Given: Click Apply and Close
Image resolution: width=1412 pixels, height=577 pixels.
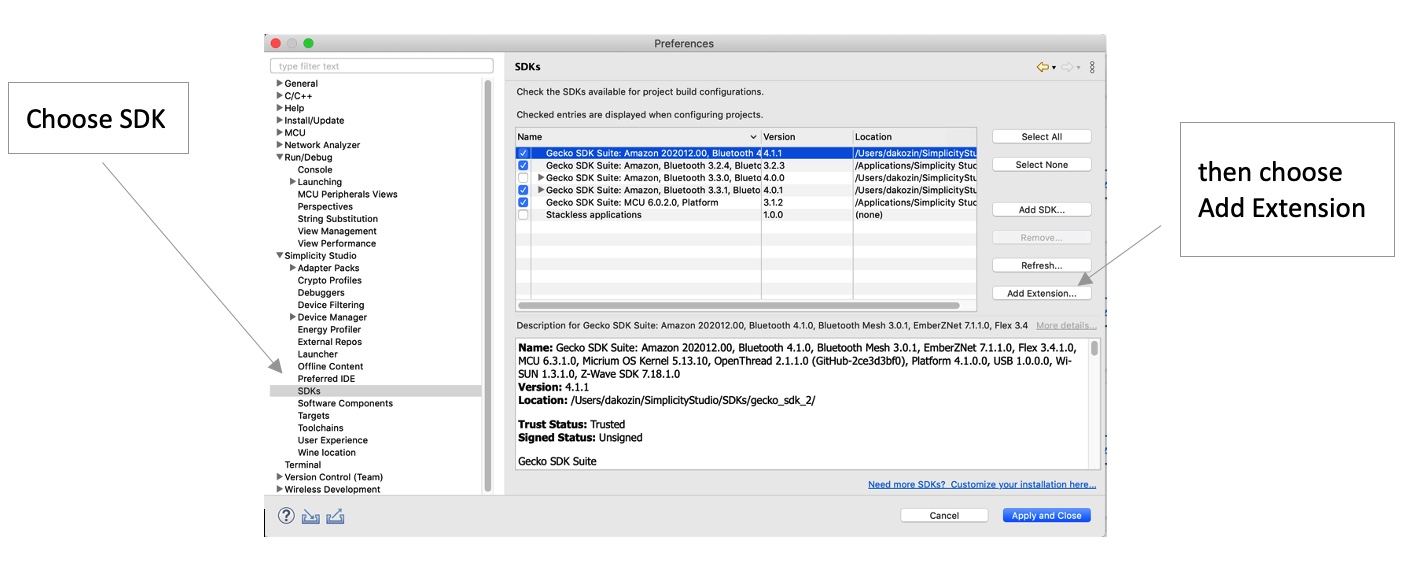Looking at the screenshot, I should pyautogui.click(x=1046, y=516).
